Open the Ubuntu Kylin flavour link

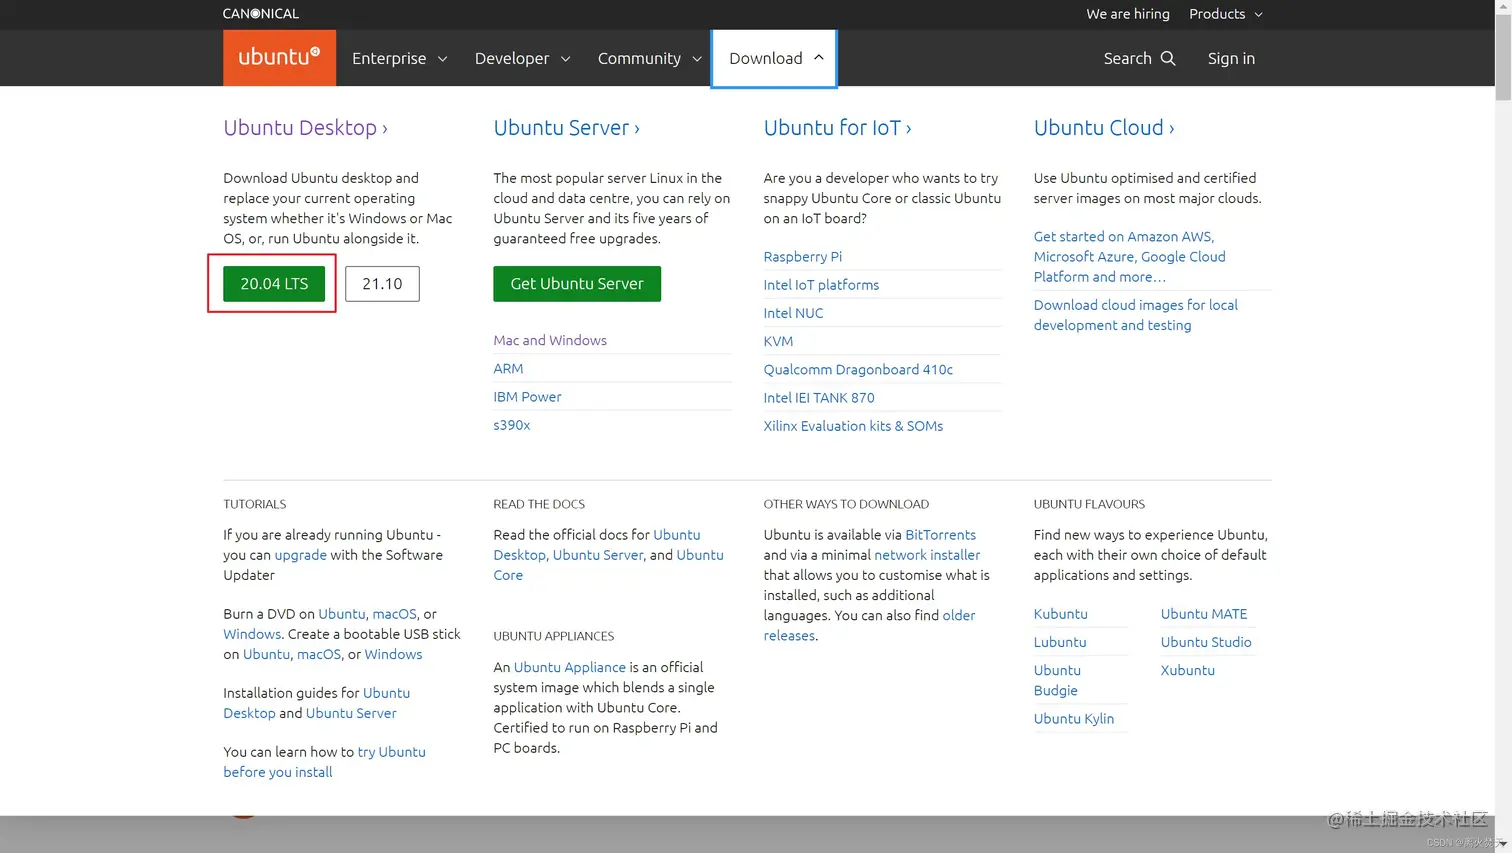[x=1073, y=718]
